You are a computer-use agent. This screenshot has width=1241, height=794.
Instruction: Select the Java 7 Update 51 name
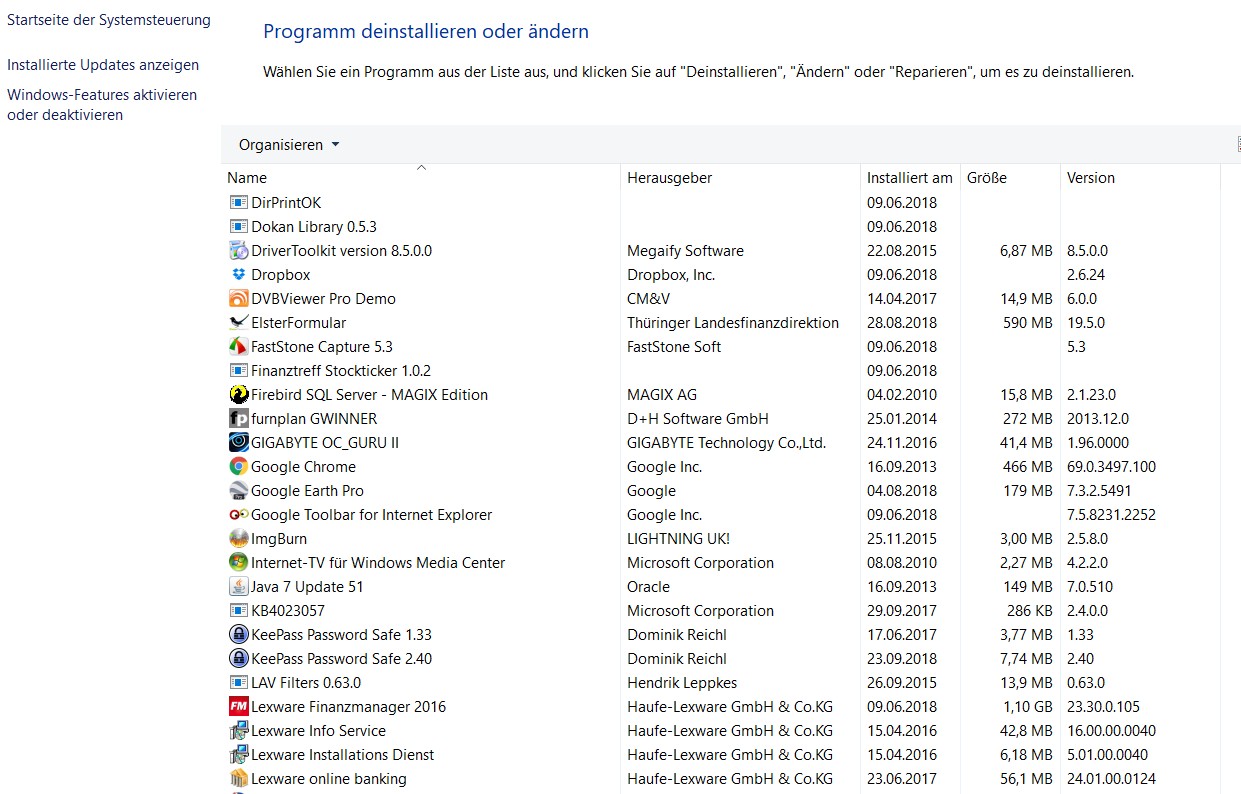(x=307, y=587)
